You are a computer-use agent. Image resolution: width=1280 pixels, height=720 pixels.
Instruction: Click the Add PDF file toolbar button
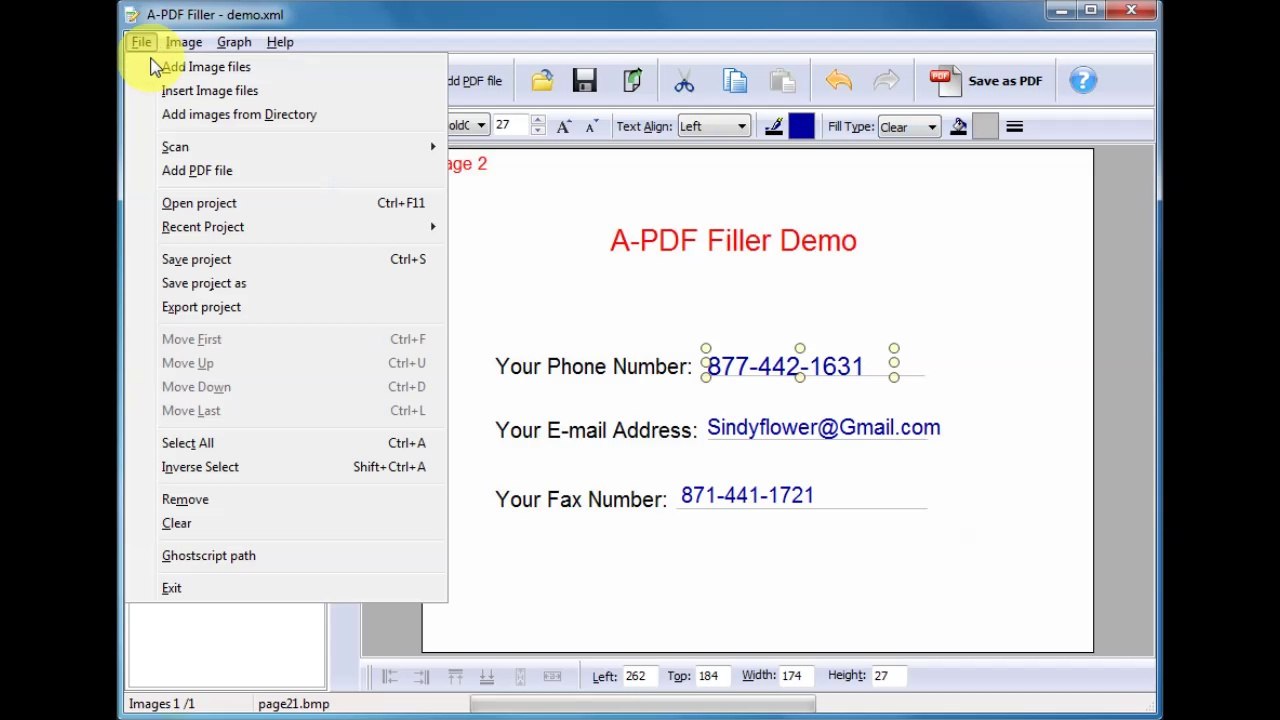click(x=474, y=81)
